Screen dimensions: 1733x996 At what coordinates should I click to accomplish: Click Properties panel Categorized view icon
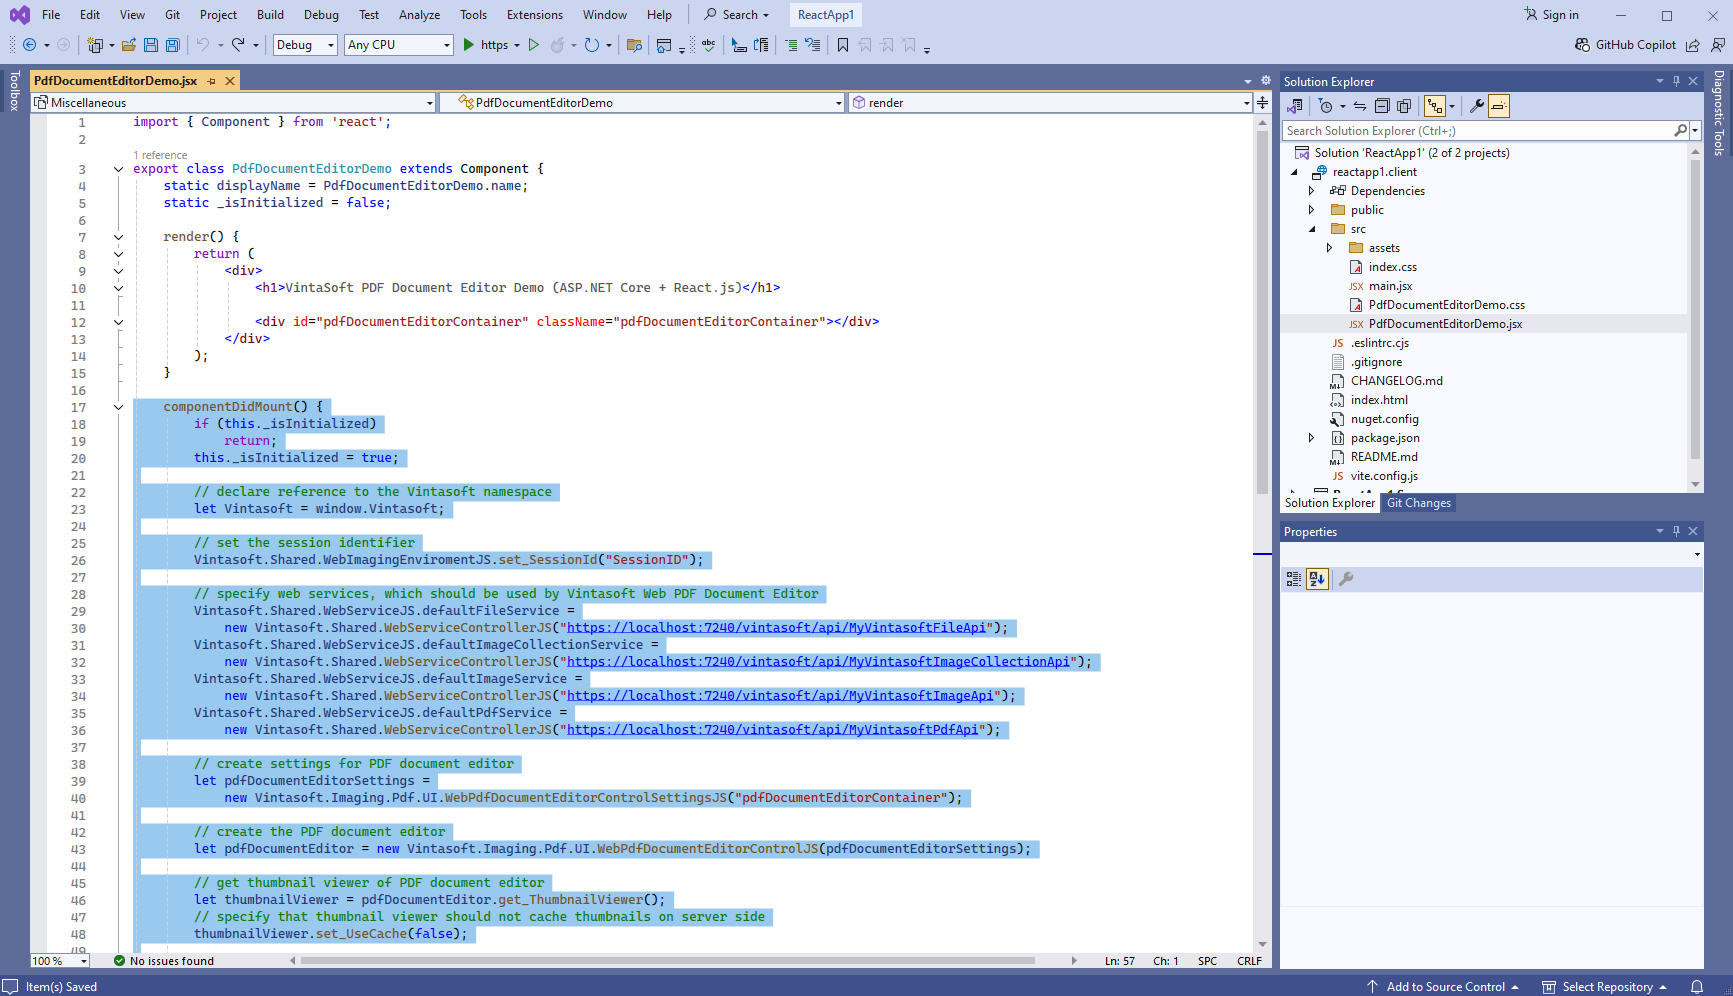pos(1294,579)
